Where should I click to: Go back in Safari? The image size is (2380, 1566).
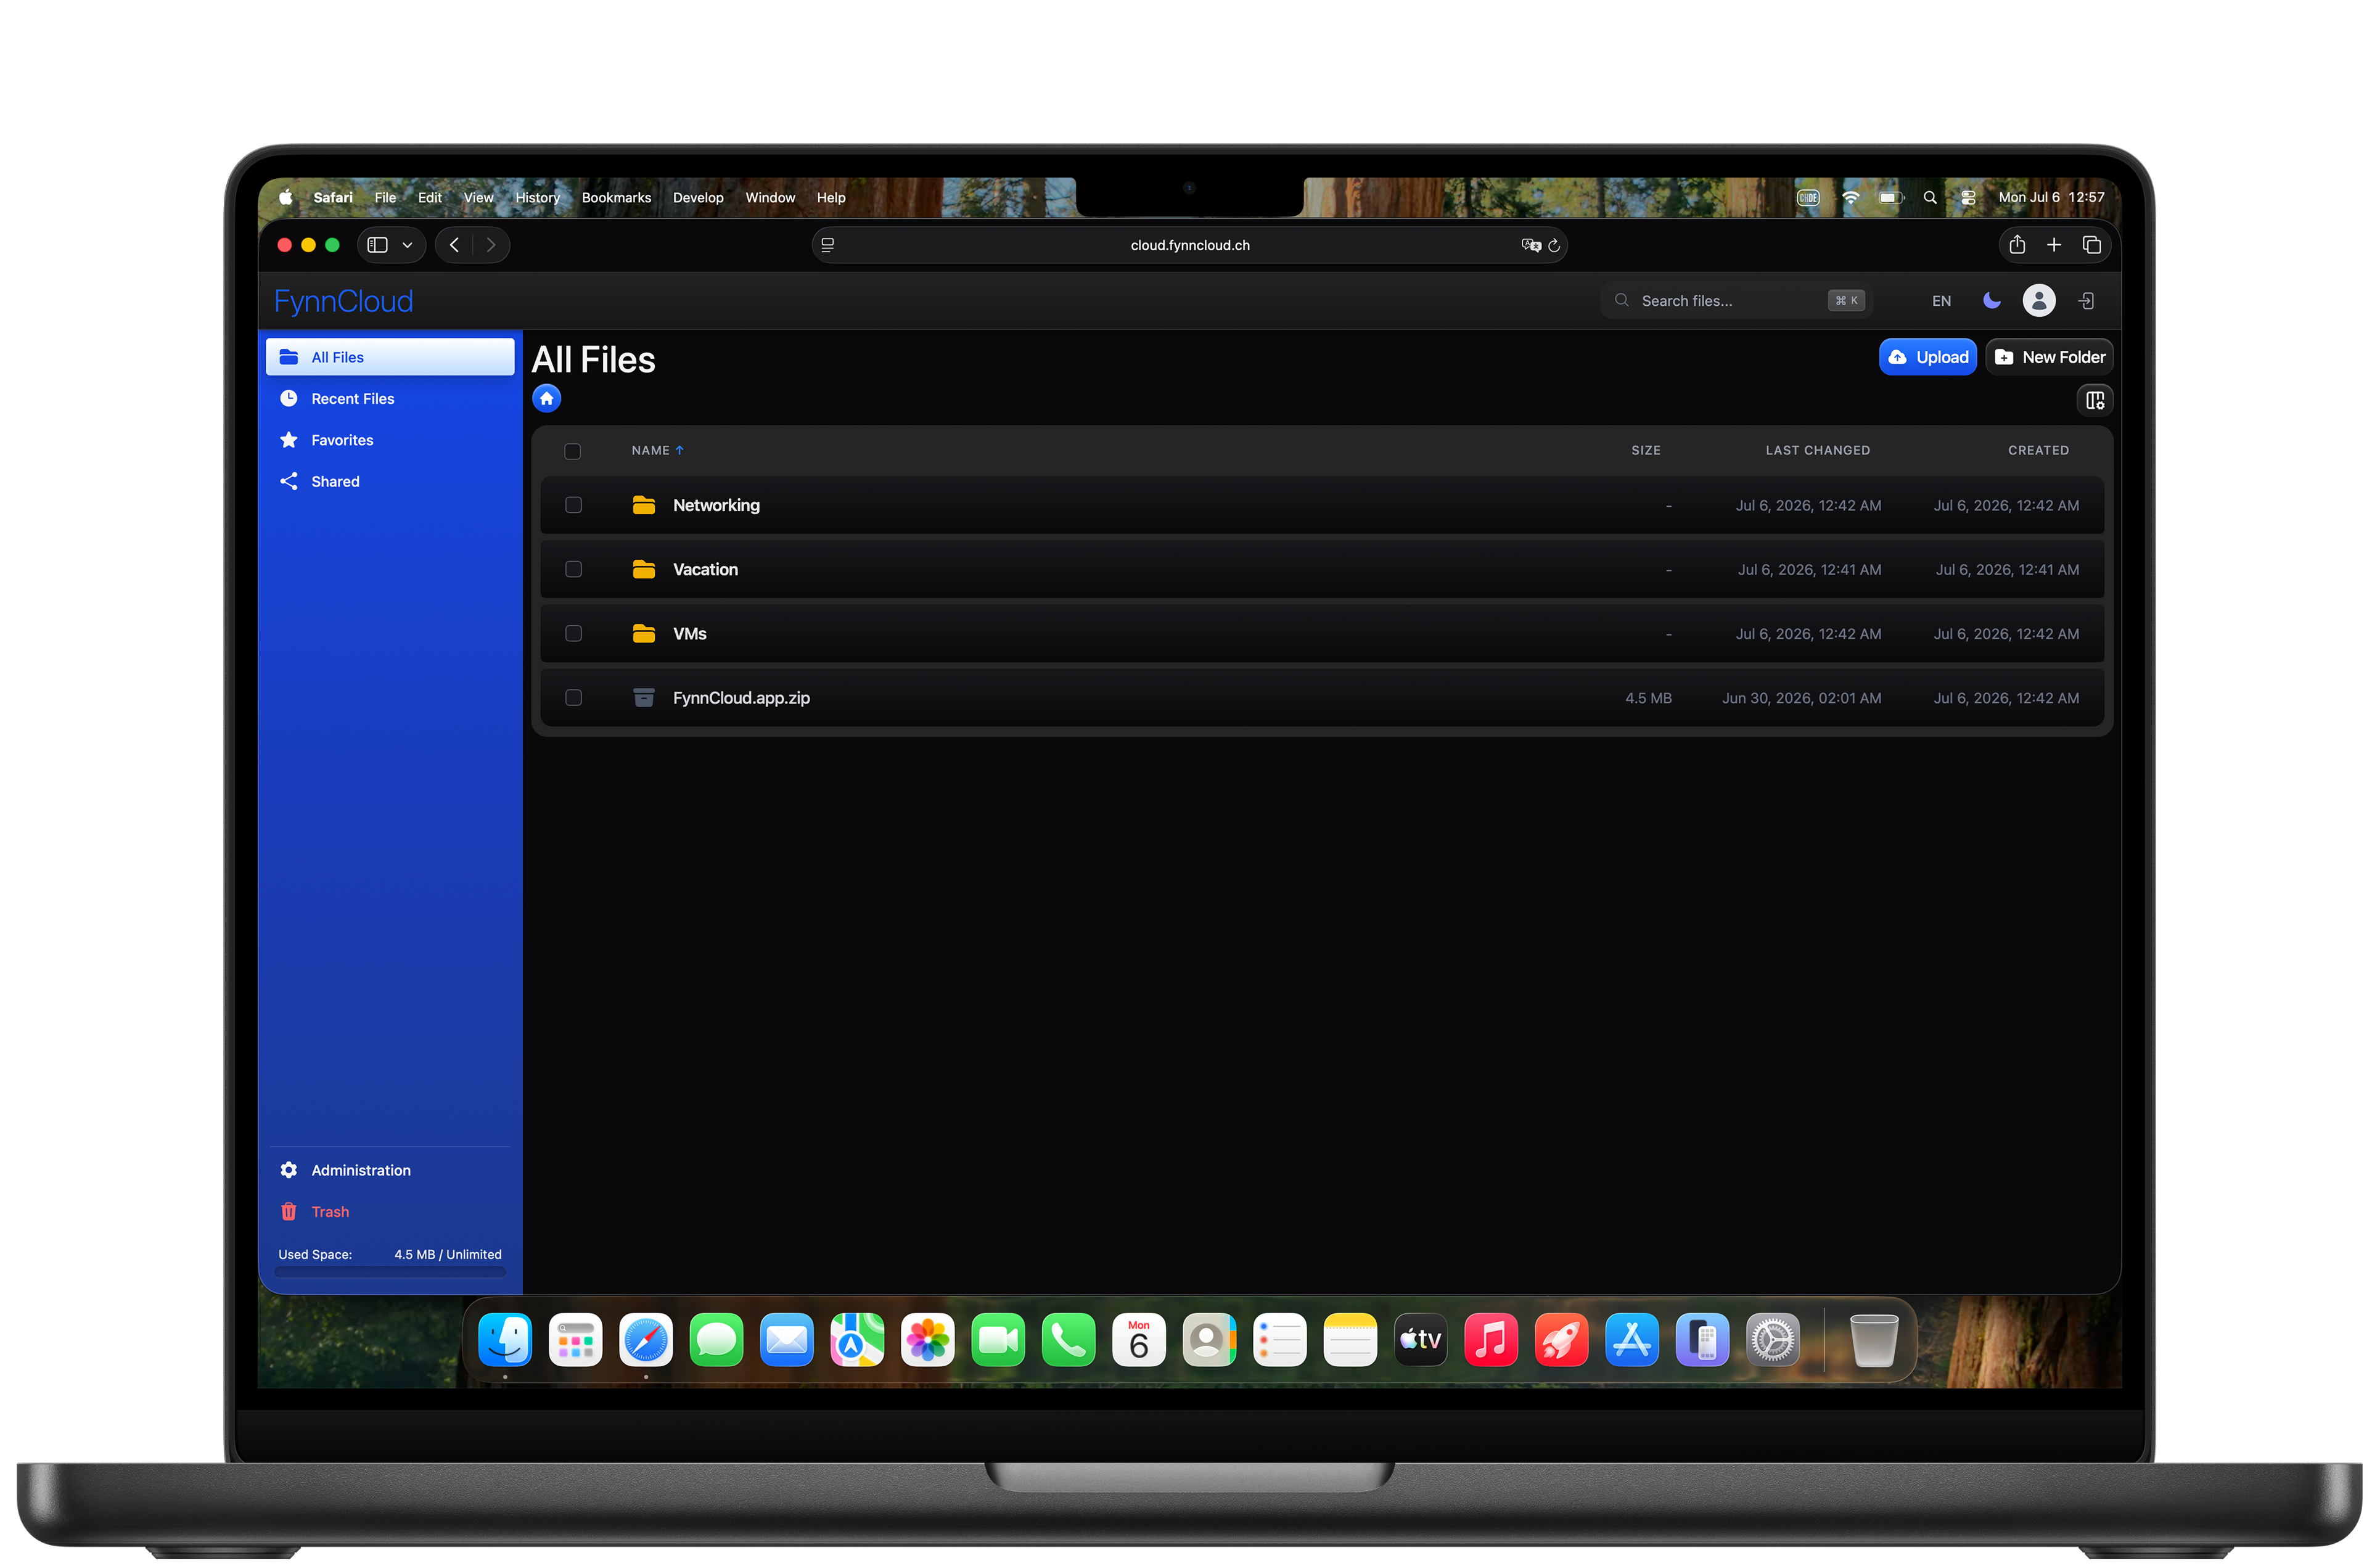coord(454,245)
